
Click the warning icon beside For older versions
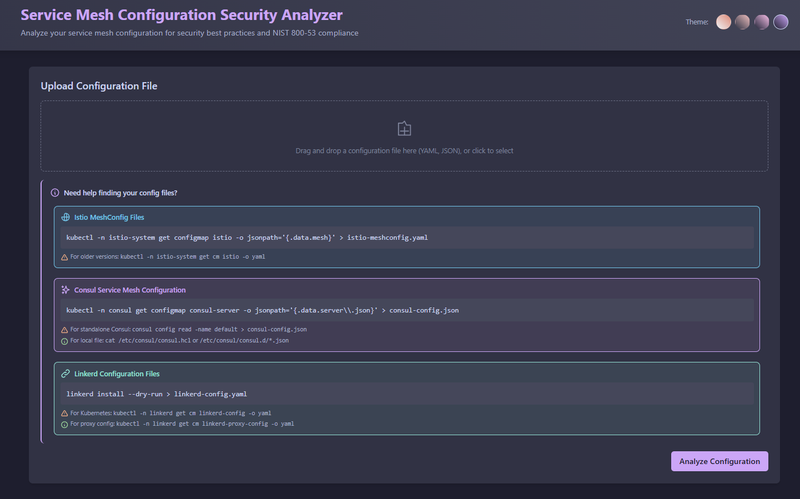(x=64, y=257)
